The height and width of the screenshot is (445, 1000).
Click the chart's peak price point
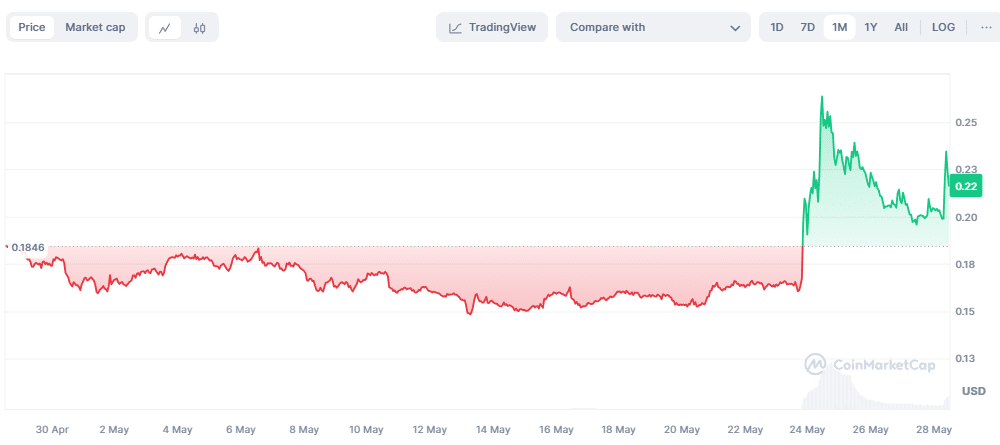point(822,97)
